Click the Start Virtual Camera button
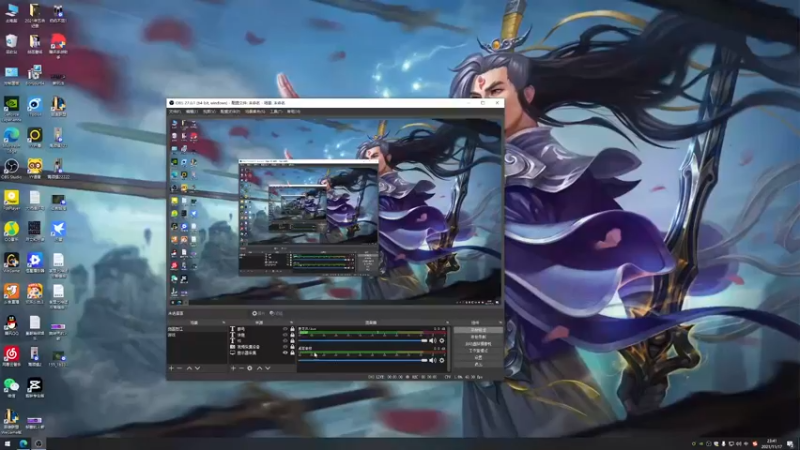 479,344
